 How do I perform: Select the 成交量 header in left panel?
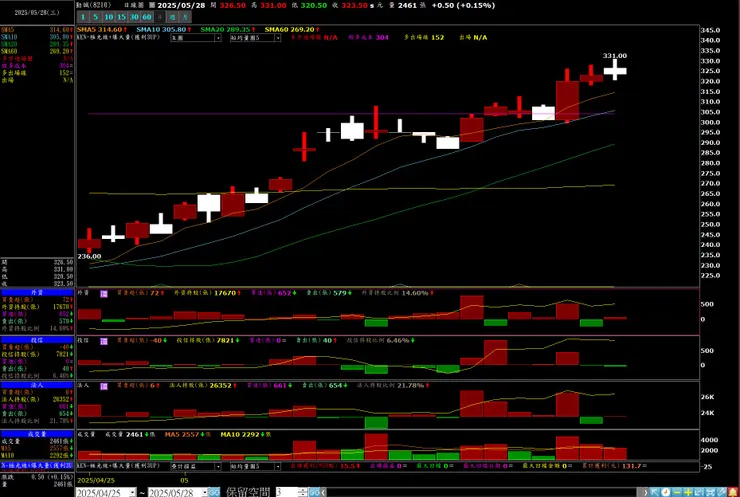pos(37,434)
